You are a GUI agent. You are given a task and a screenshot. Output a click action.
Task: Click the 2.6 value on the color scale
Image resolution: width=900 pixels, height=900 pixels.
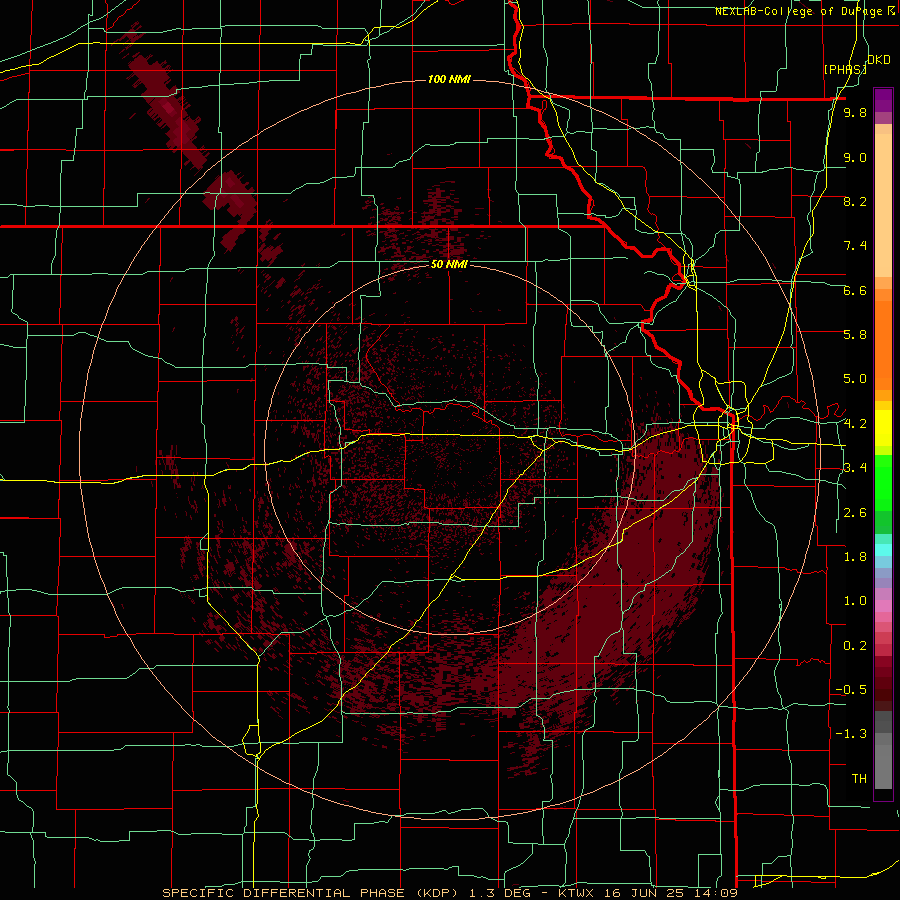pos(855,513)
